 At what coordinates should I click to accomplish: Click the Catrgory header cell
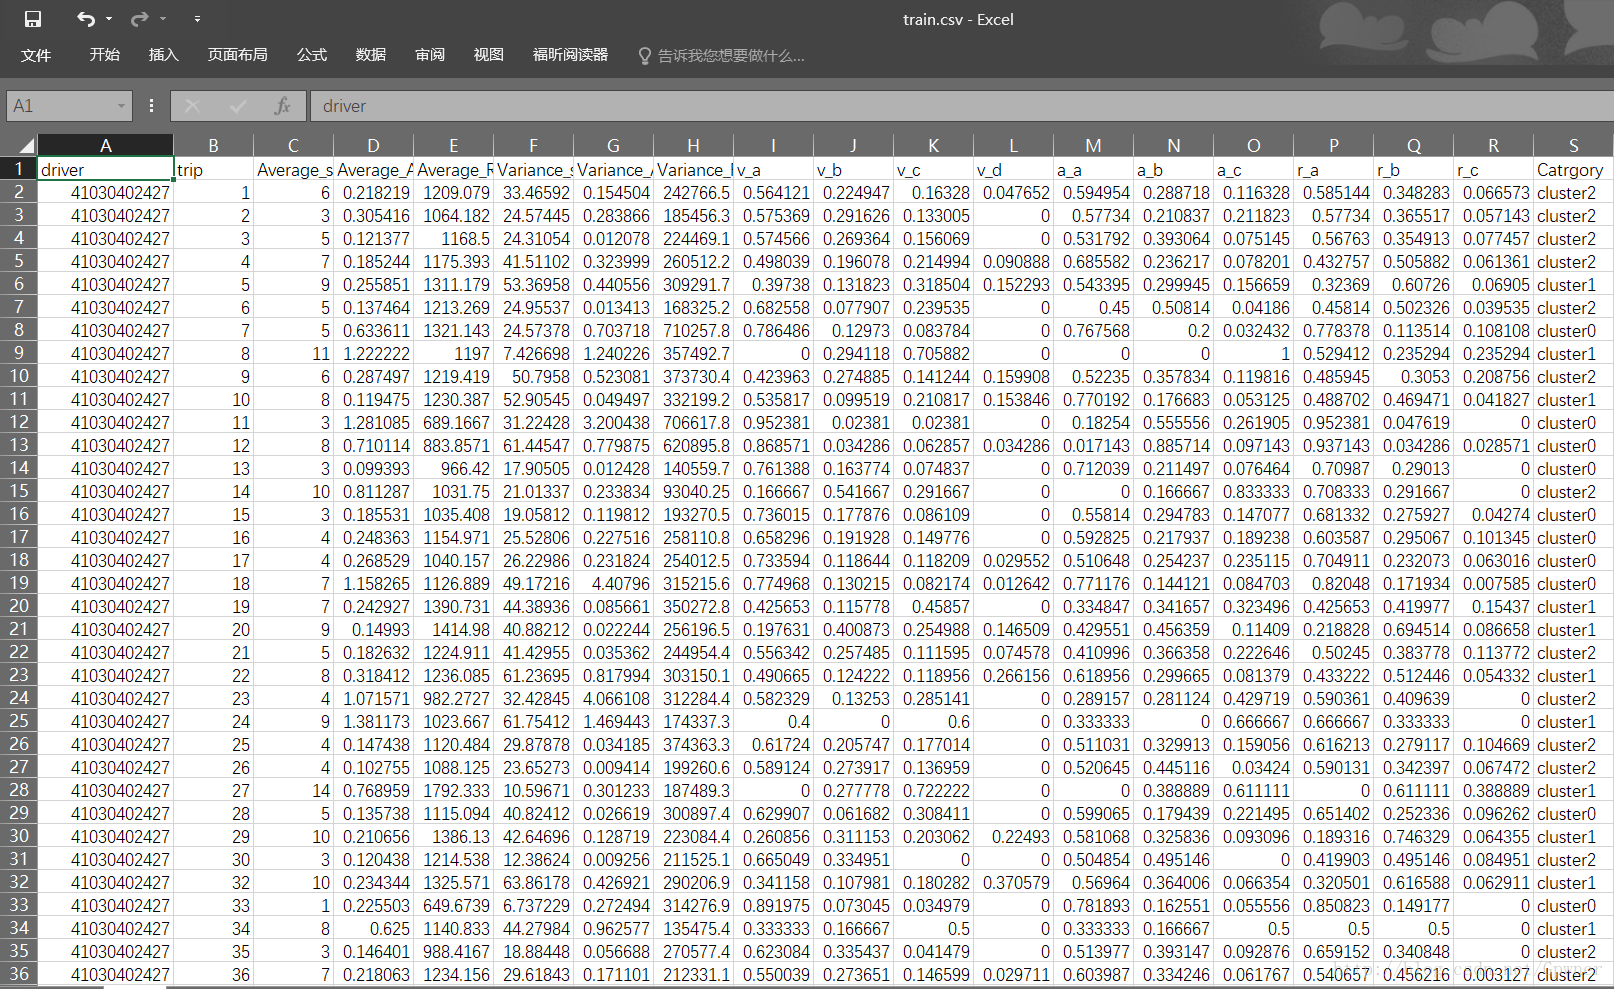[1573, 169]
